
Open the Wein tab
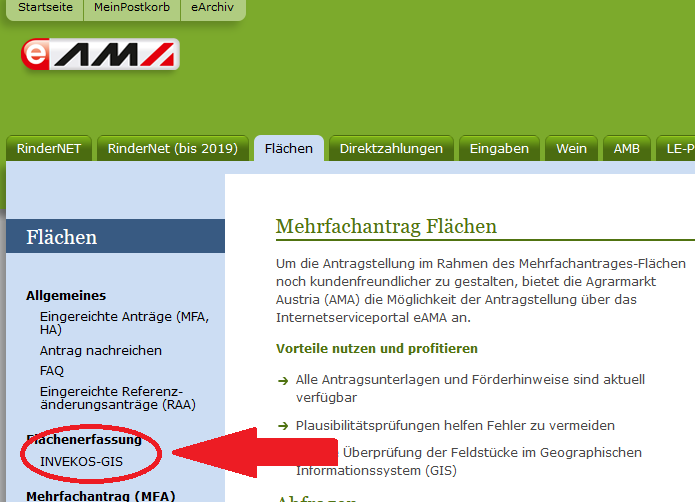point(571,149)
